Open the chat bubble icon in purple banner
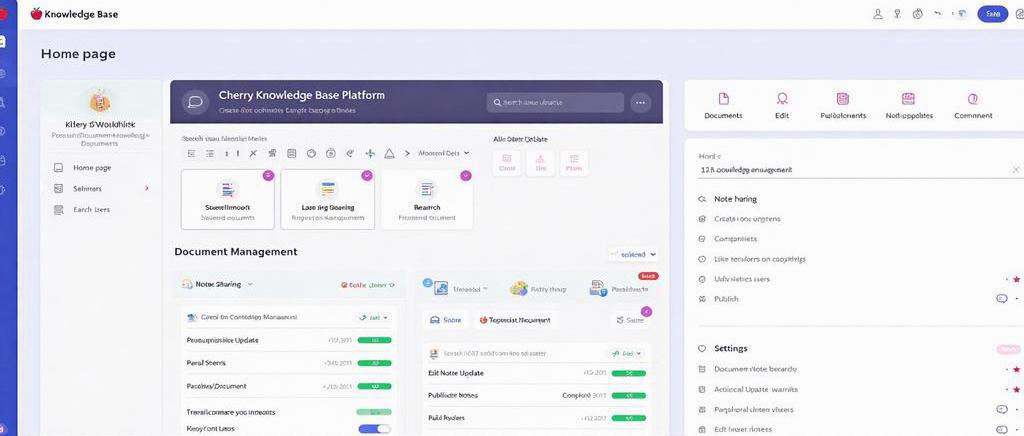 coord(195,102)
